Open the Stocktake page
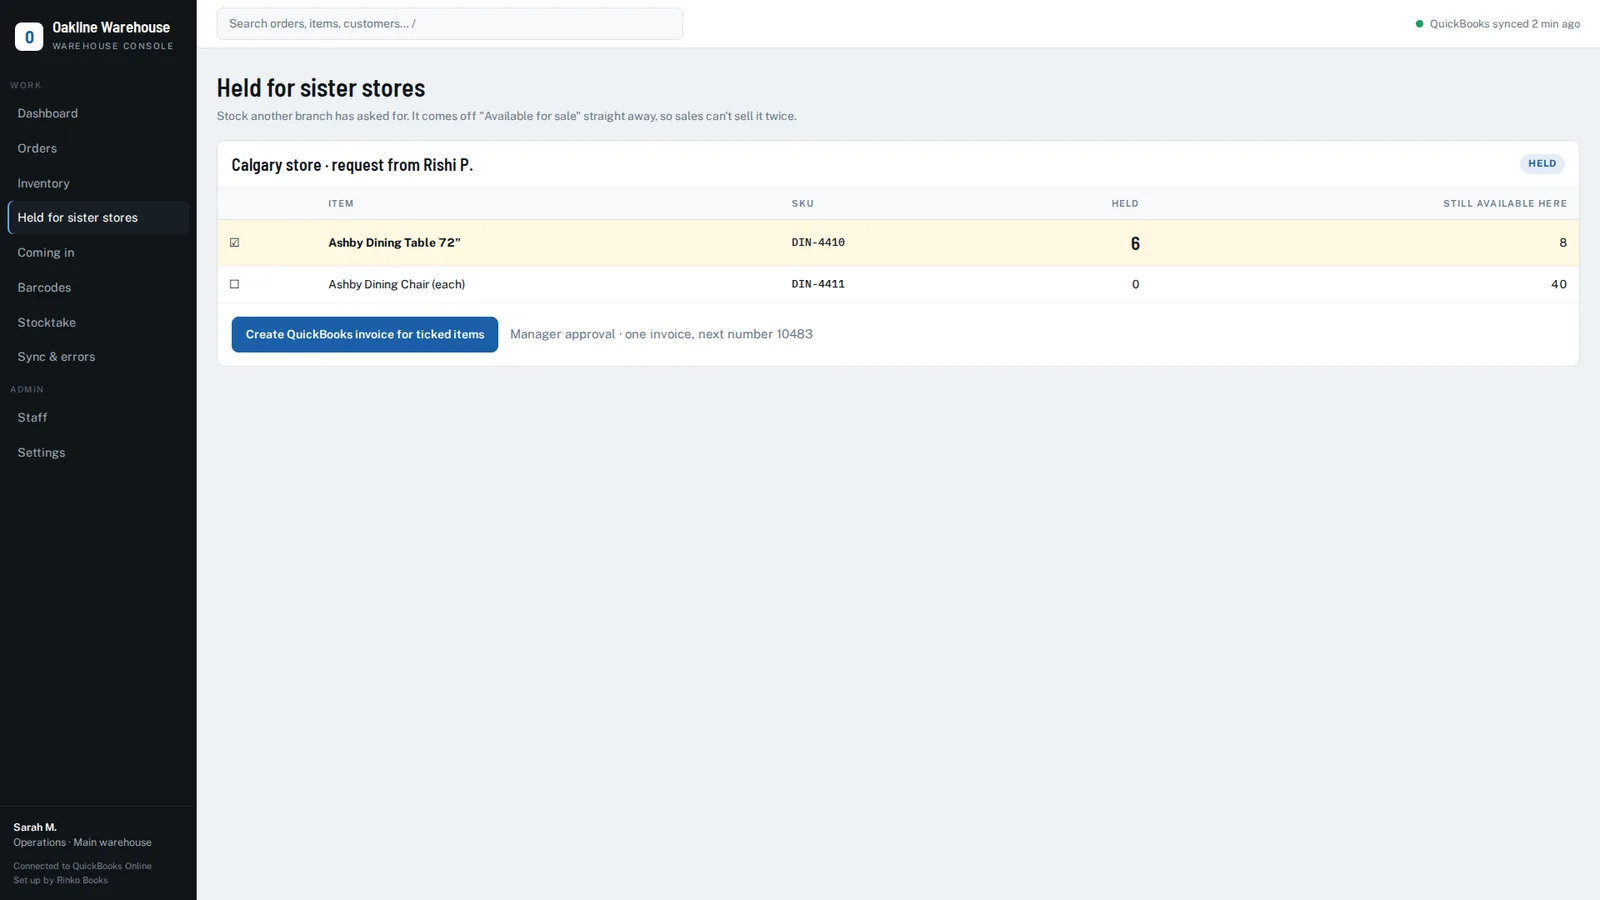This screenshot has height=900, width=1600. point(98,323)
